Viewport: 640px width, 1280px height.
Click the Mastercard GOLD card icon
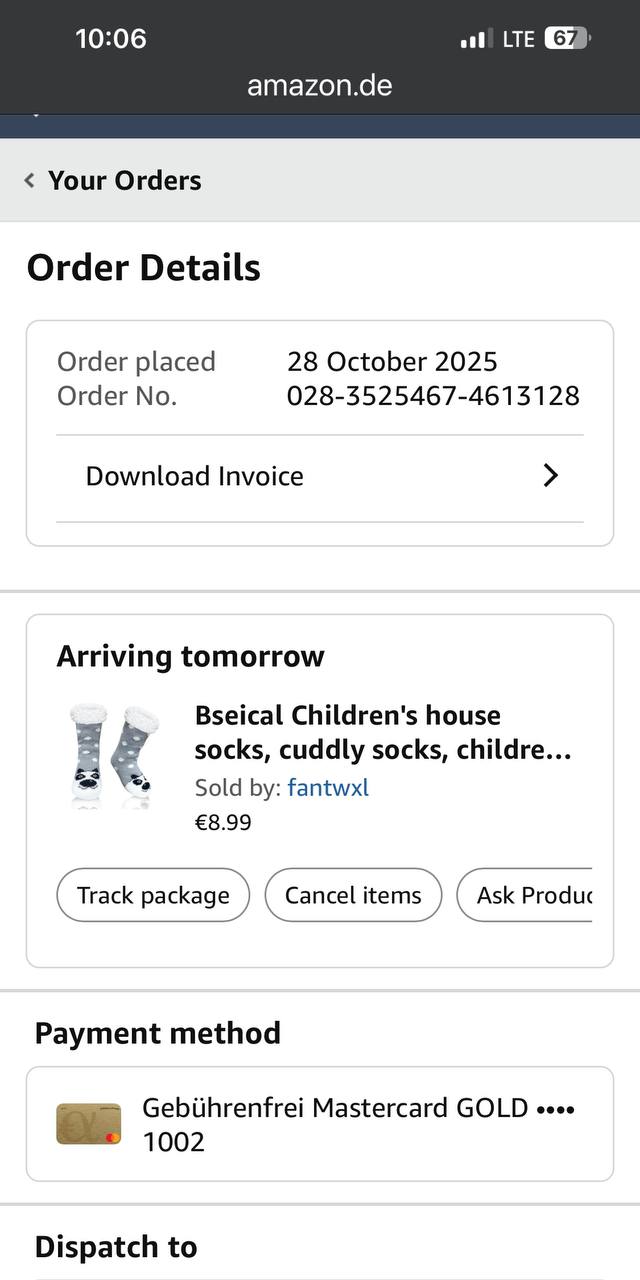(x=89, y=1124)
